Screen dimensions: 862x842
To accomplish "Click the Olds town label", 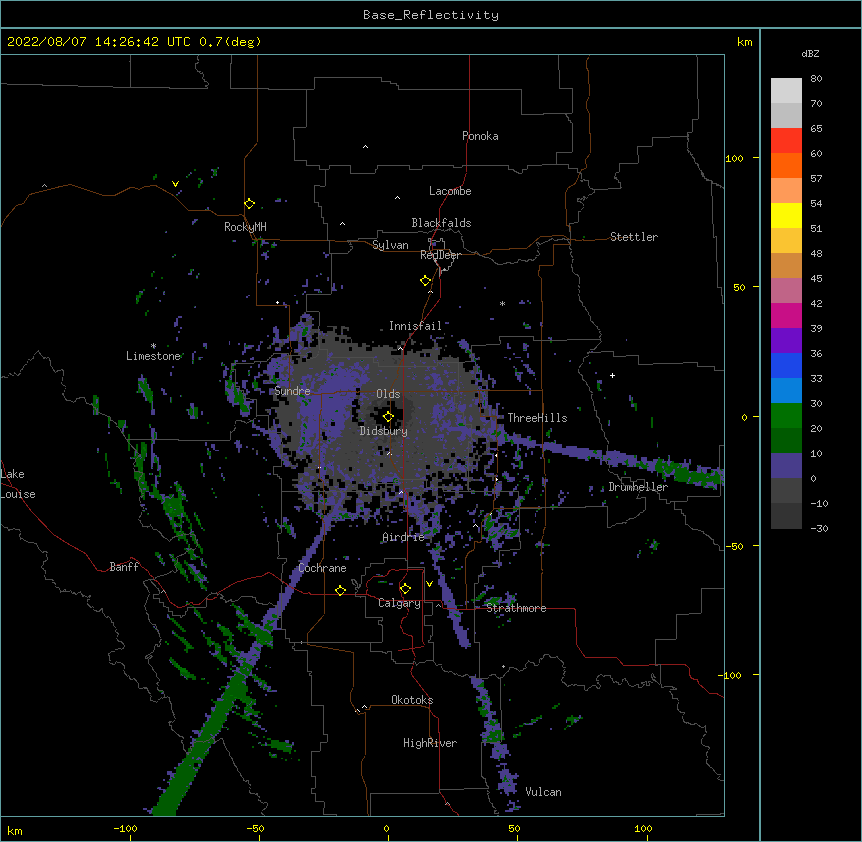I will [388, 394].
